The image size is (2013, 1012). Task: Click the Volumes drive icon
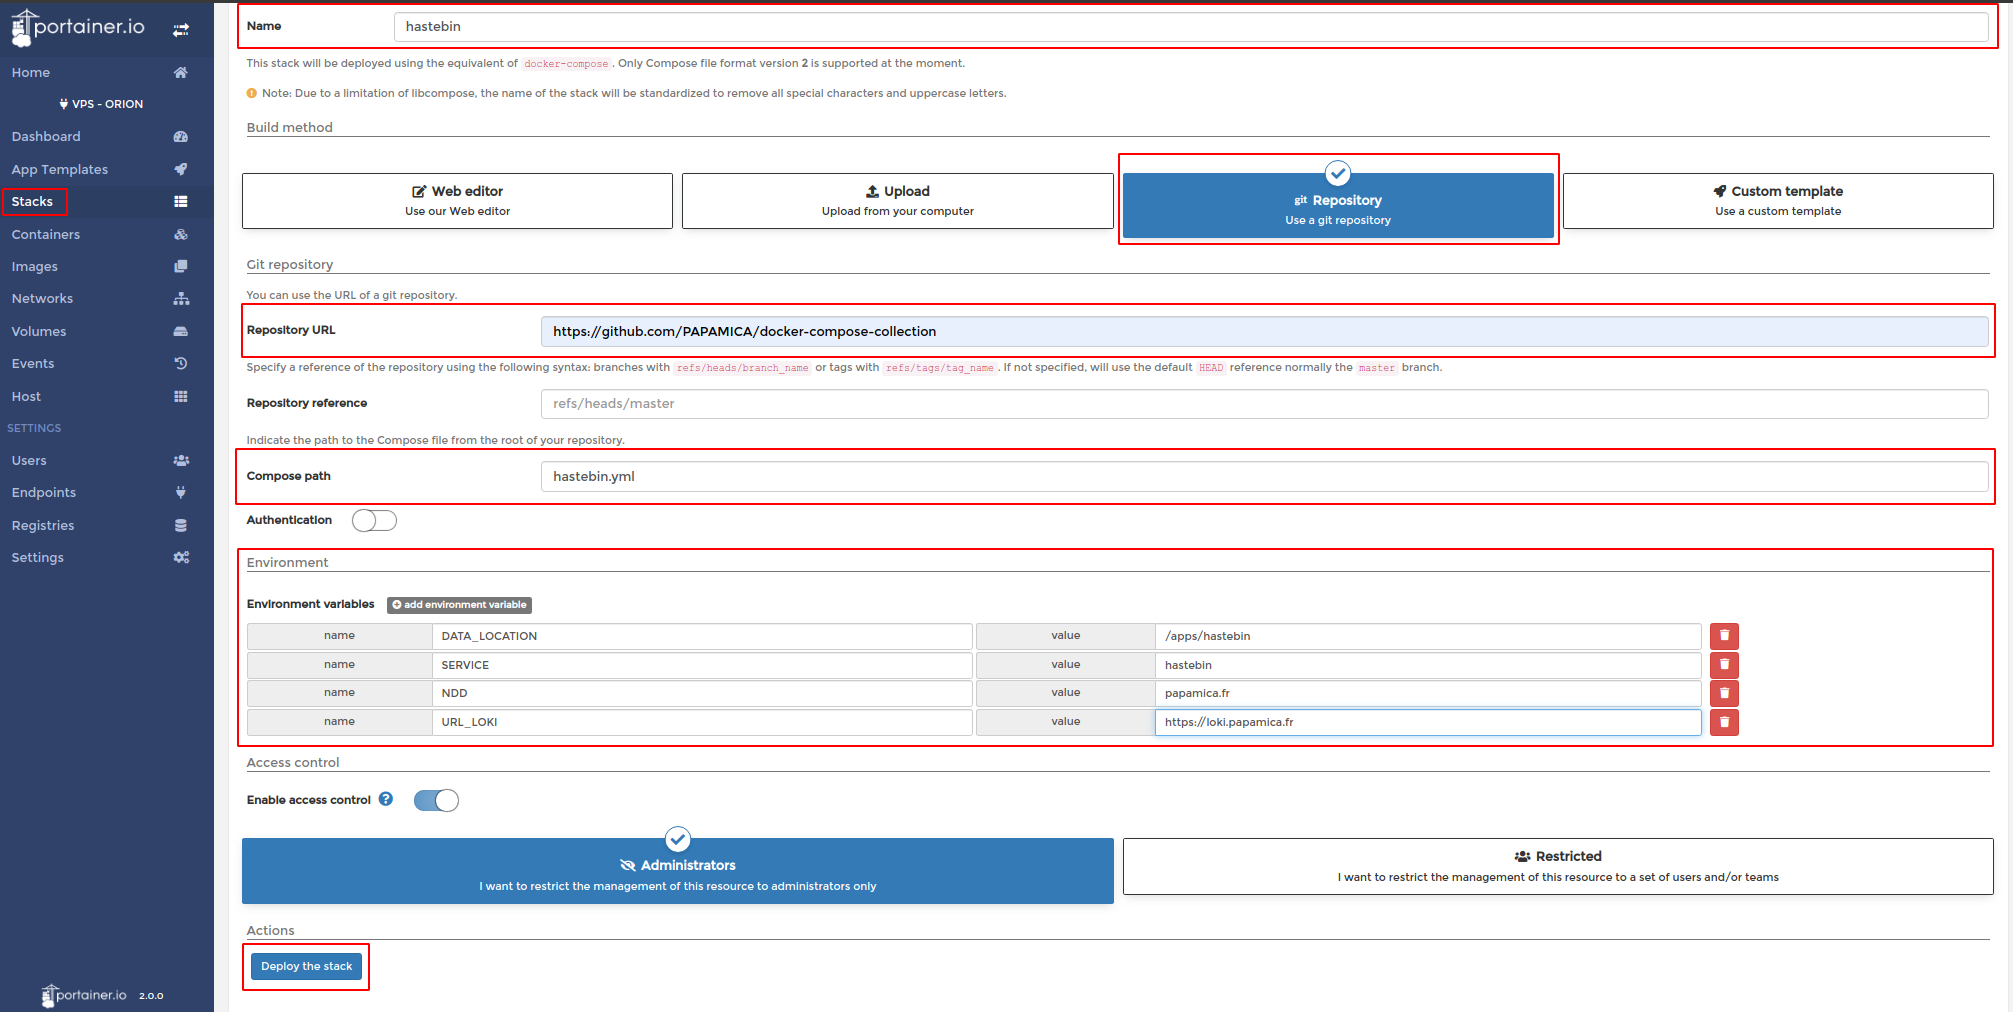(x=181, y=331)
